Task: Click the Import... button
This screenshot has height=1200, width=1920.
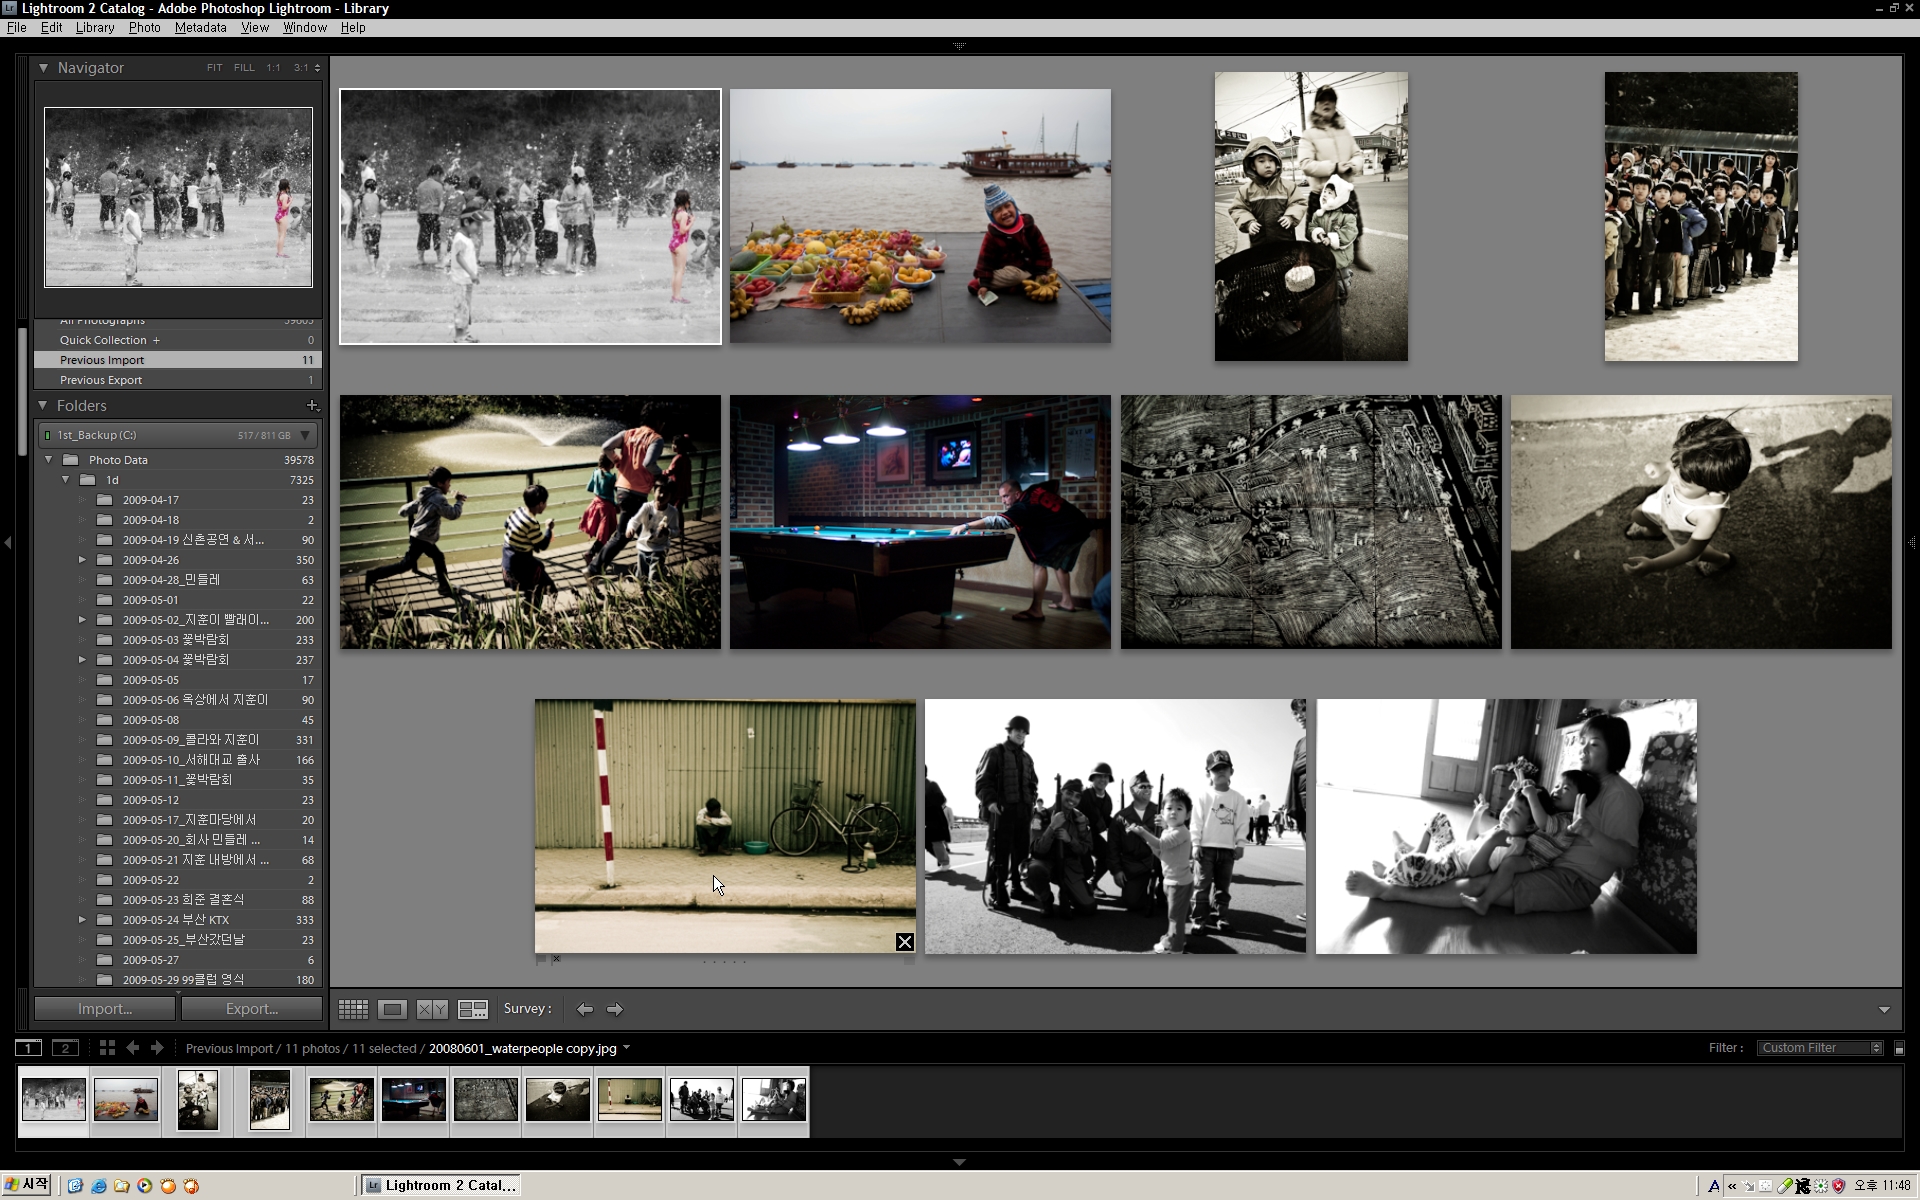Action: tap(105, 1009)
